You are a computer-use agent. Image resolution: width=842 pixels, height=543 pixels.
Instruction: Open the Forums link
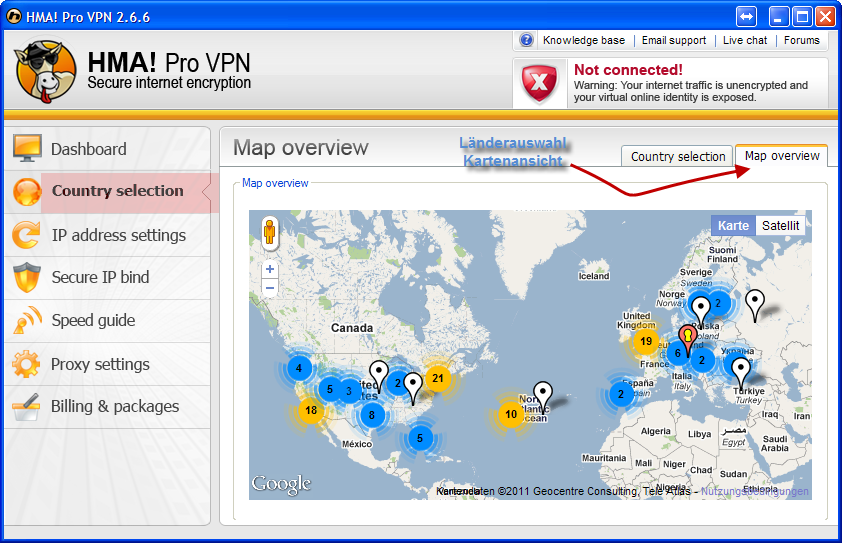802,40
